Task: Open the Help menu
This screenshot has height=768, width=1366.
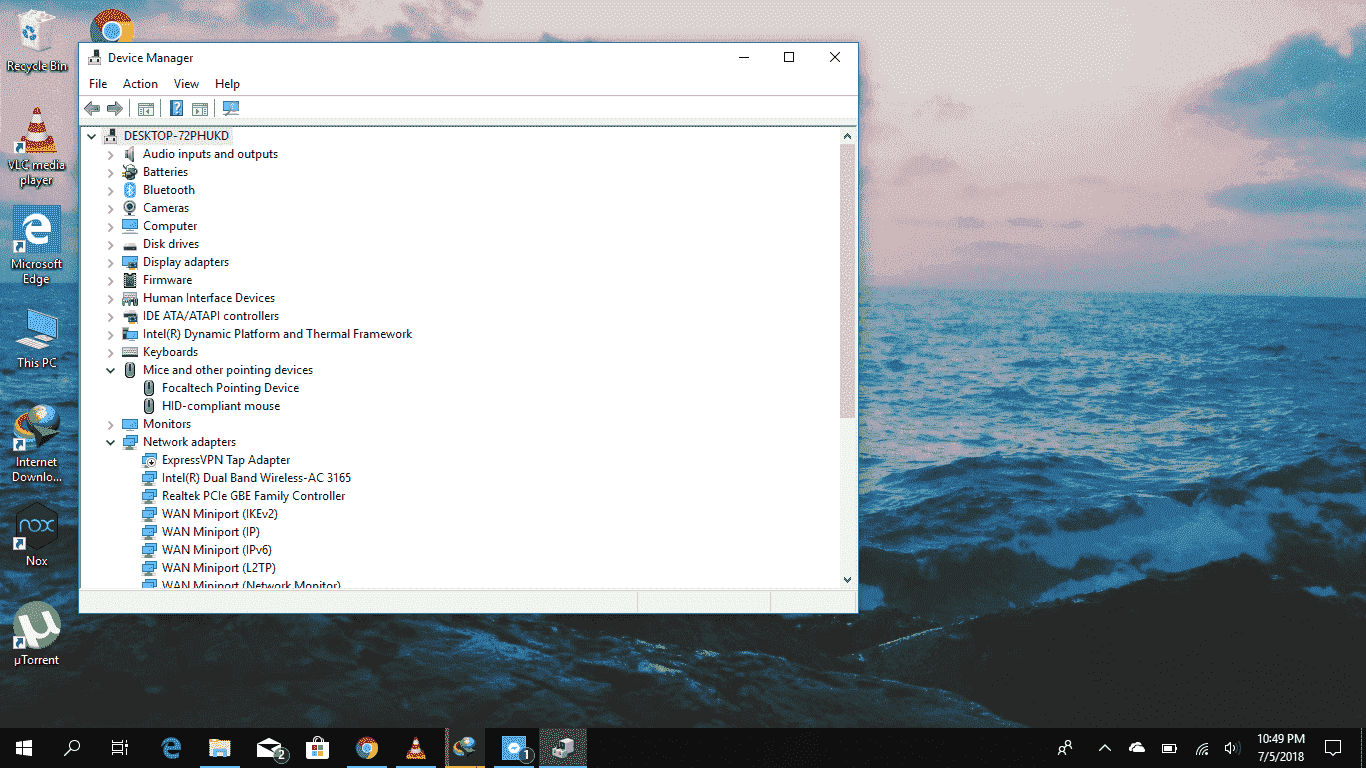Action: click(227, 84)
